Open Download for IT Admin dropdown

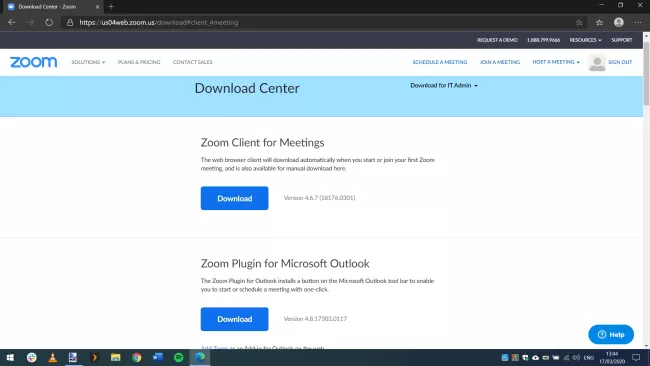pos(444,85)
